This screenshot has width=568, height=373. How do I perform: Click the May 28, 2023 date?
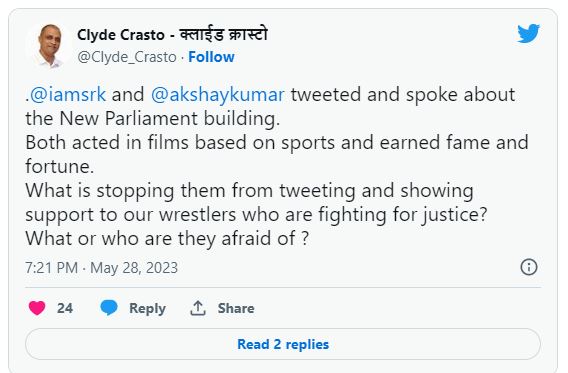(x=134, y=268)
